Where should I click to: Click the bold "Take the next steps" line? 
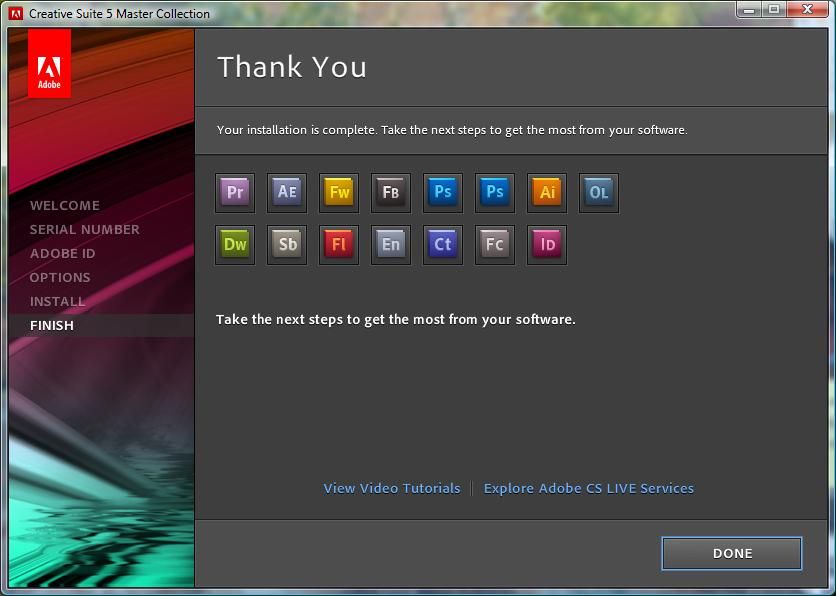point(396,319)
